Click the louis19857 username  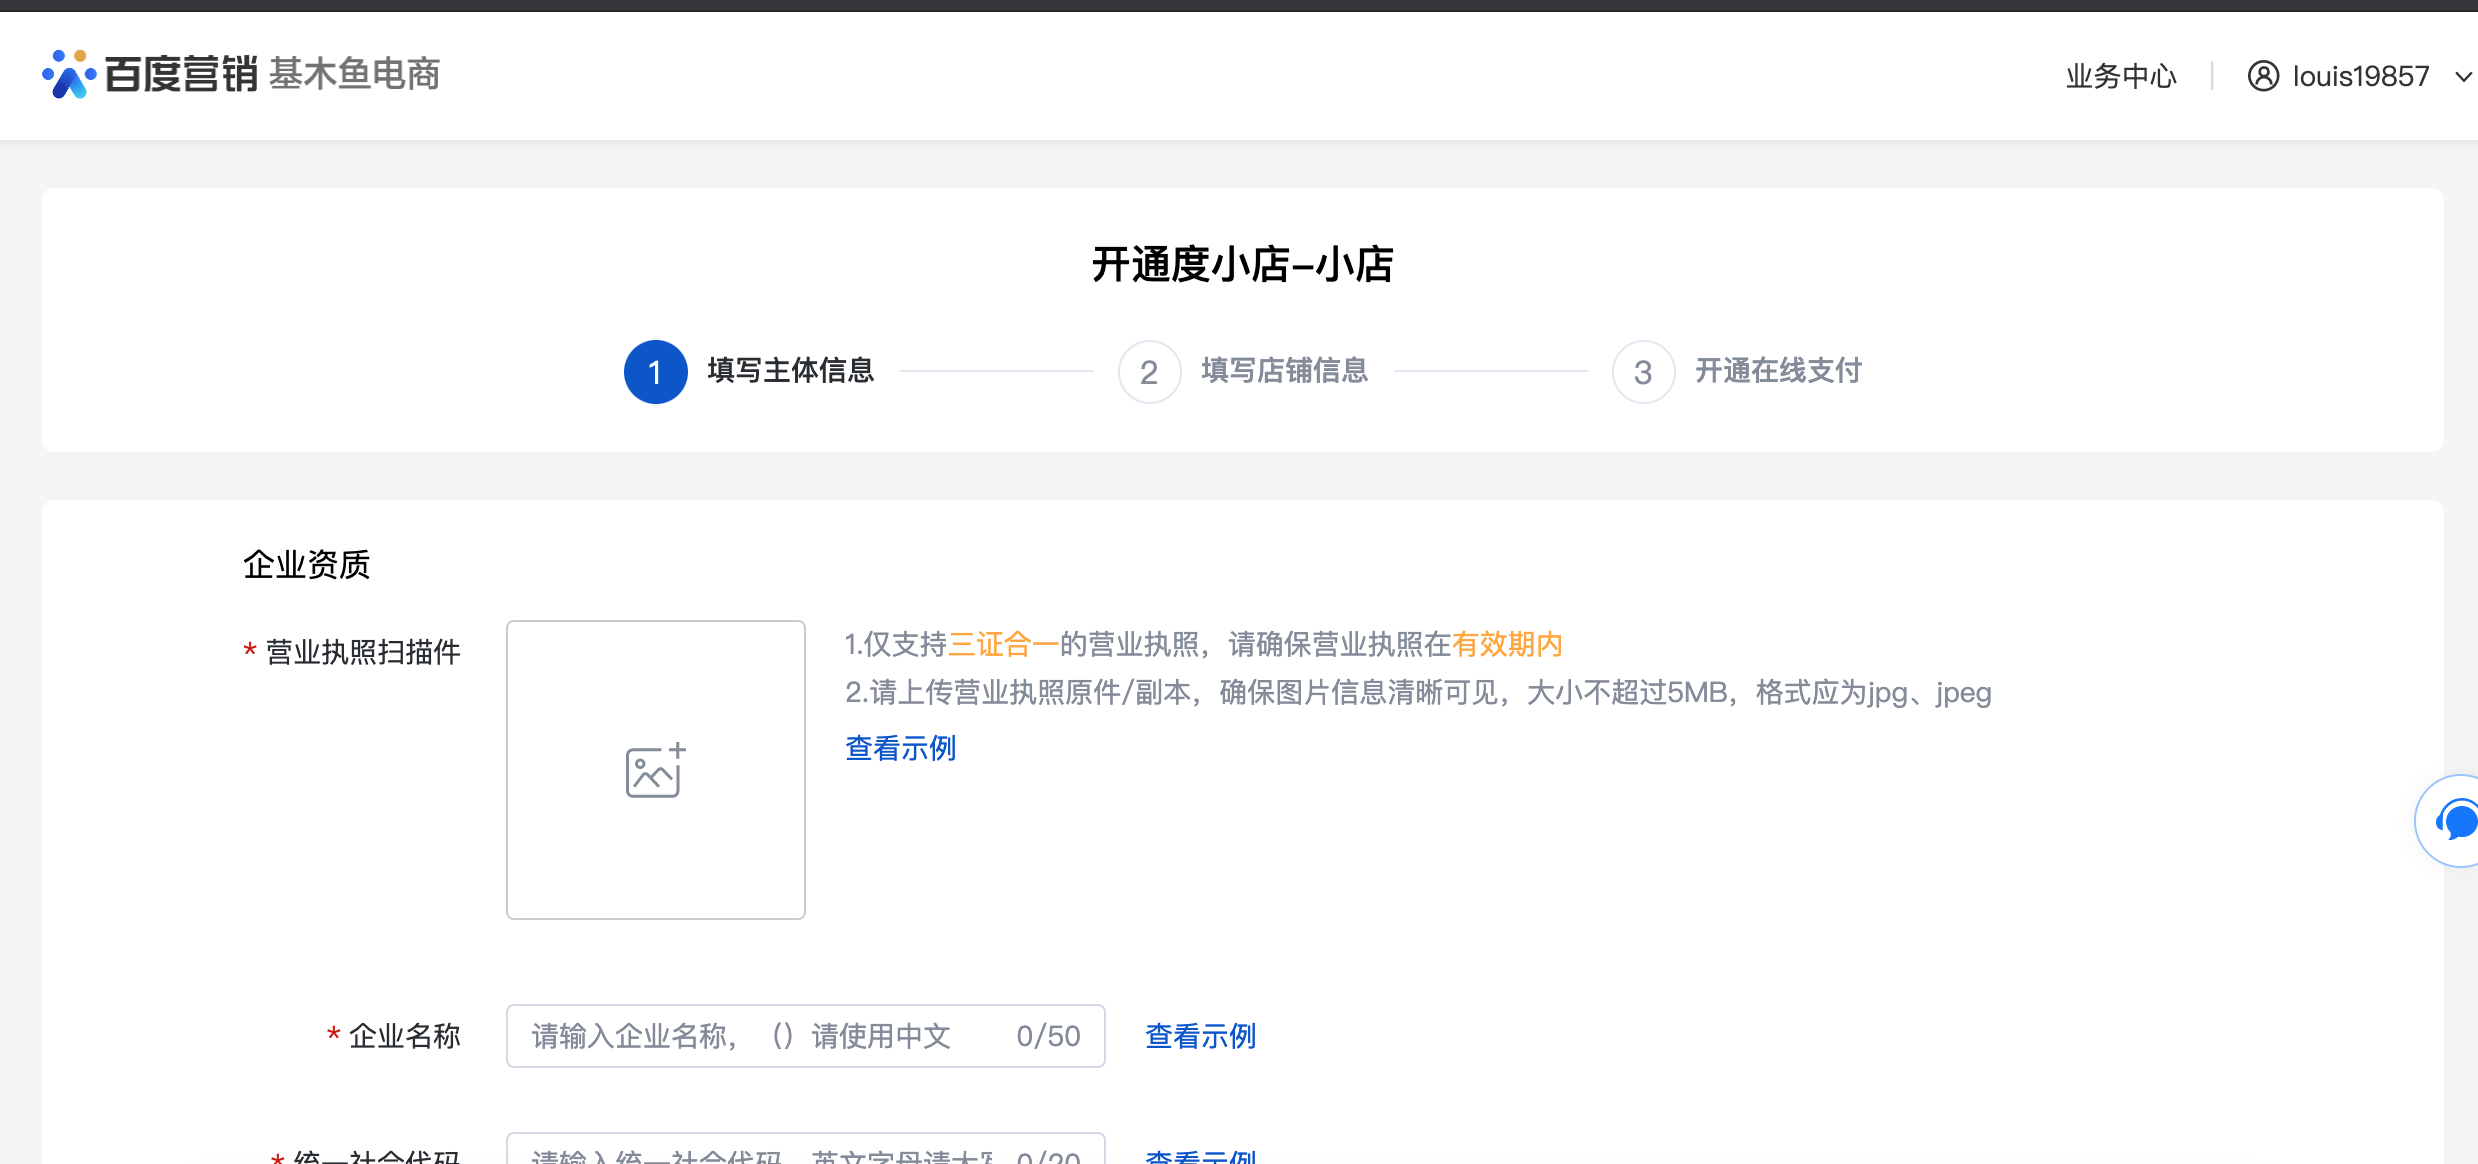(2361, 76)
